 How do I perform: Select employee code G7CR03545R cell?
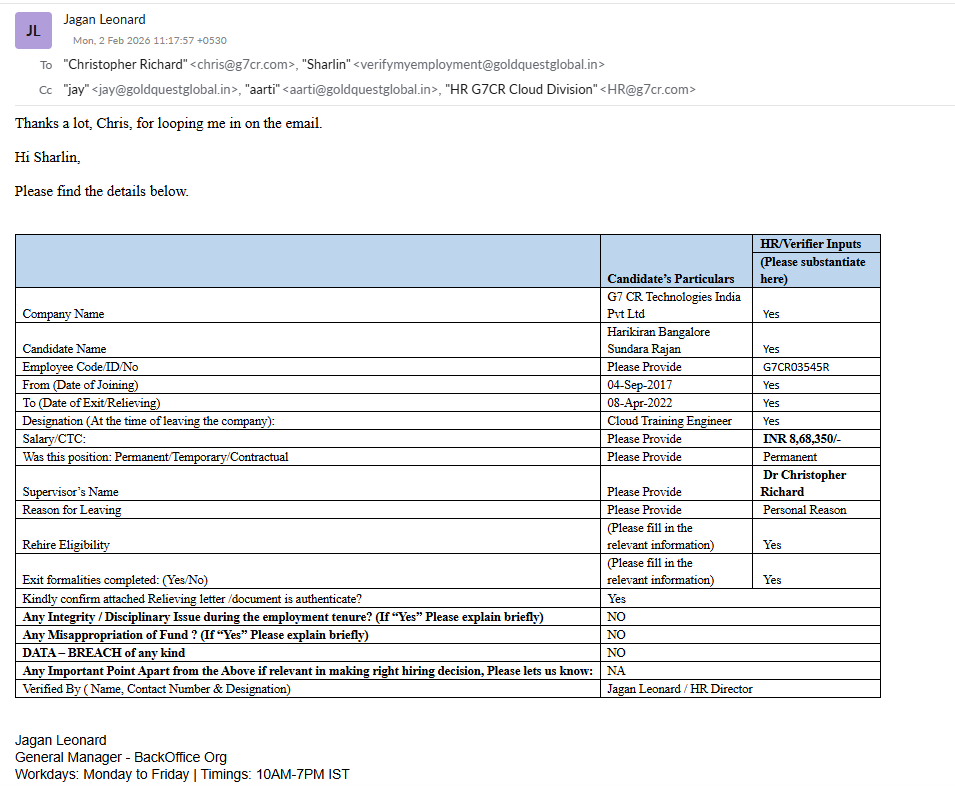[x=795, y=367]
